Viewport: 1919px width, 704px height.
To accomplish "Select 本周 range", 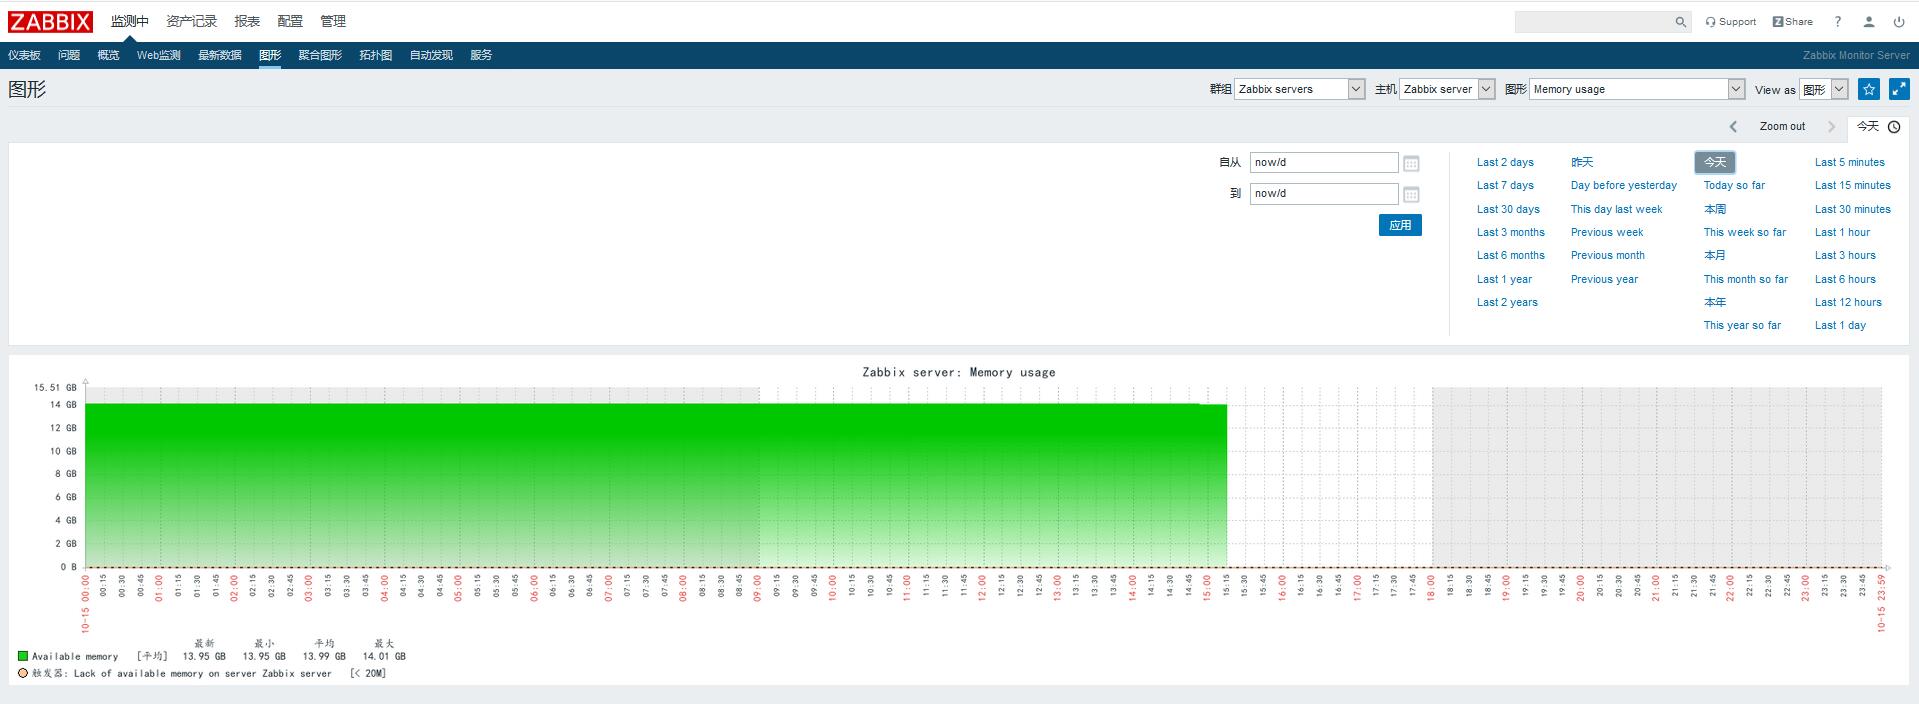I will click(1715, 209).
